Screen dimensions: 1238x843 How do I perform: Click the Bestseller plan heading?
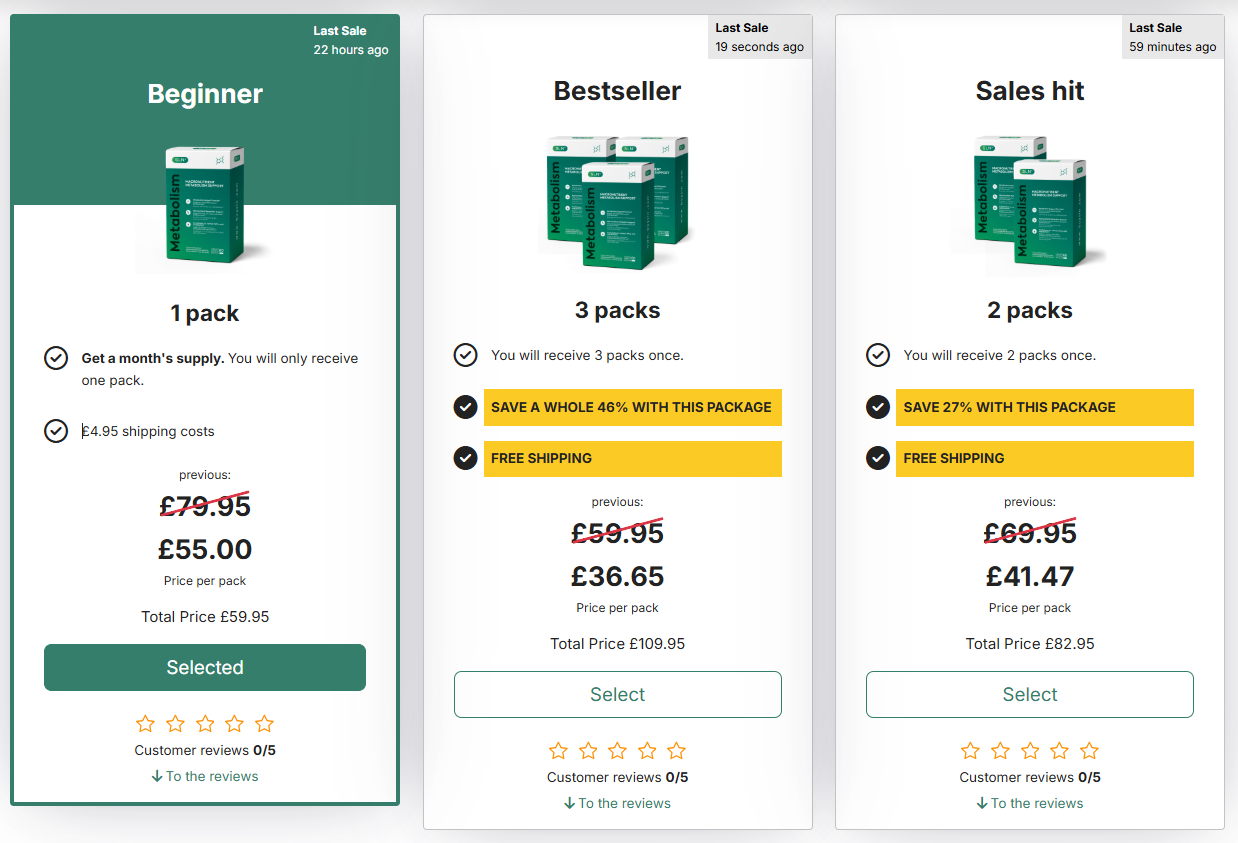point(618,91)
